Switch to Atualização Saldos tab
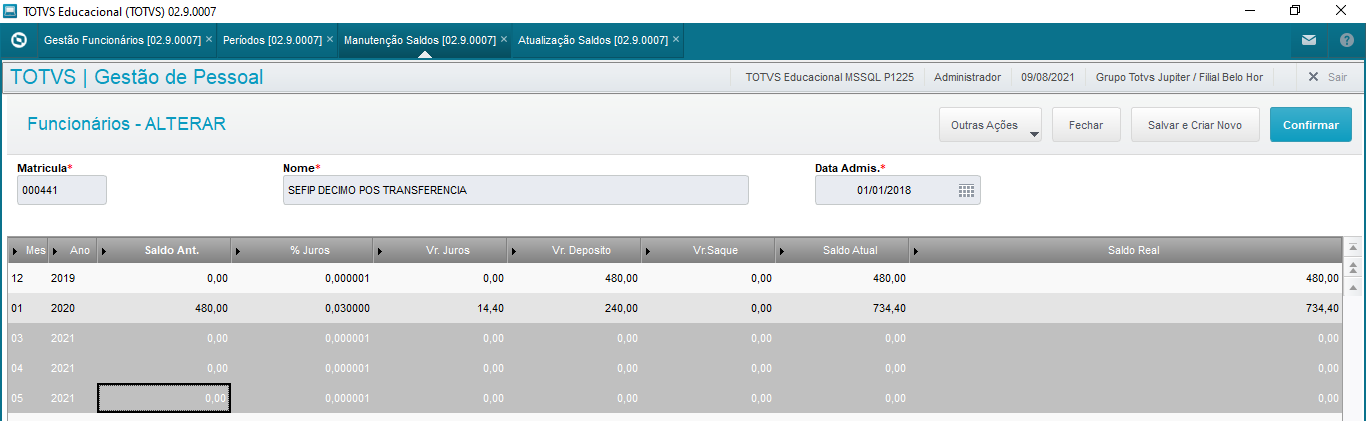1366x421 pixels. pyautogui.click(x=593, y=40)
